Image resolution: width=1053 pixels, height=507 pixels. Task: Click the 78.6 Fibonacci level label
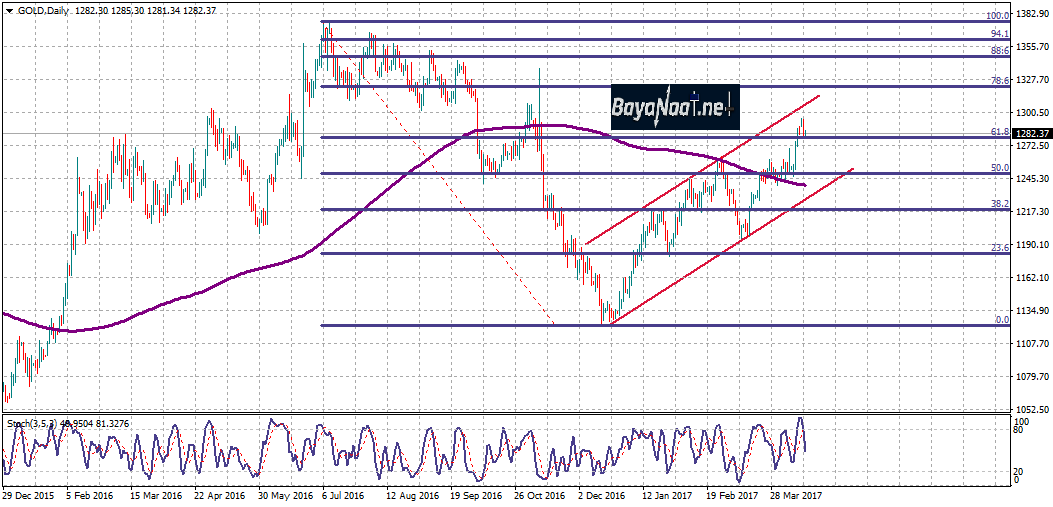click(998, 82)
